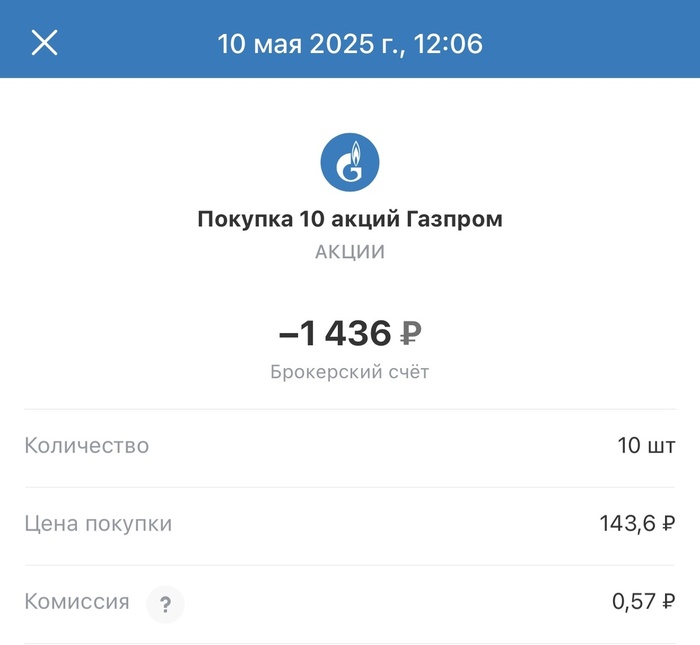Click the word Газпром in the title

click(455, 219)
